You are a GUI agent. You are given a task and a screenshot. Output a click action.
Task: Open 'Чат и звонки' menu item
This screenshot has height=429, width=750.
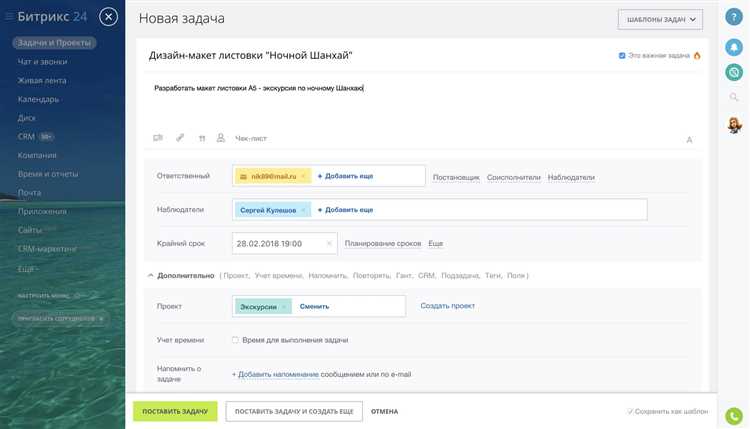point(42,62)
